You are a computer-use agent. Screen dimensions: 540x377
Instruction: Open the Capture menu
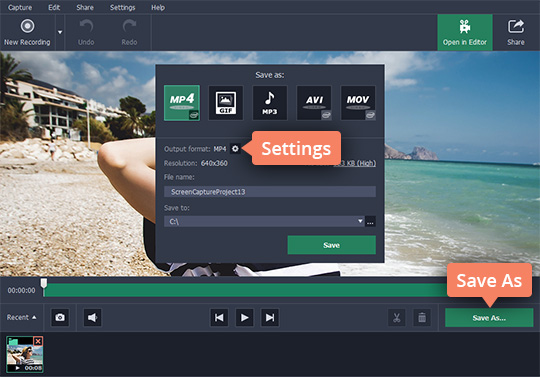click(20, 7)
